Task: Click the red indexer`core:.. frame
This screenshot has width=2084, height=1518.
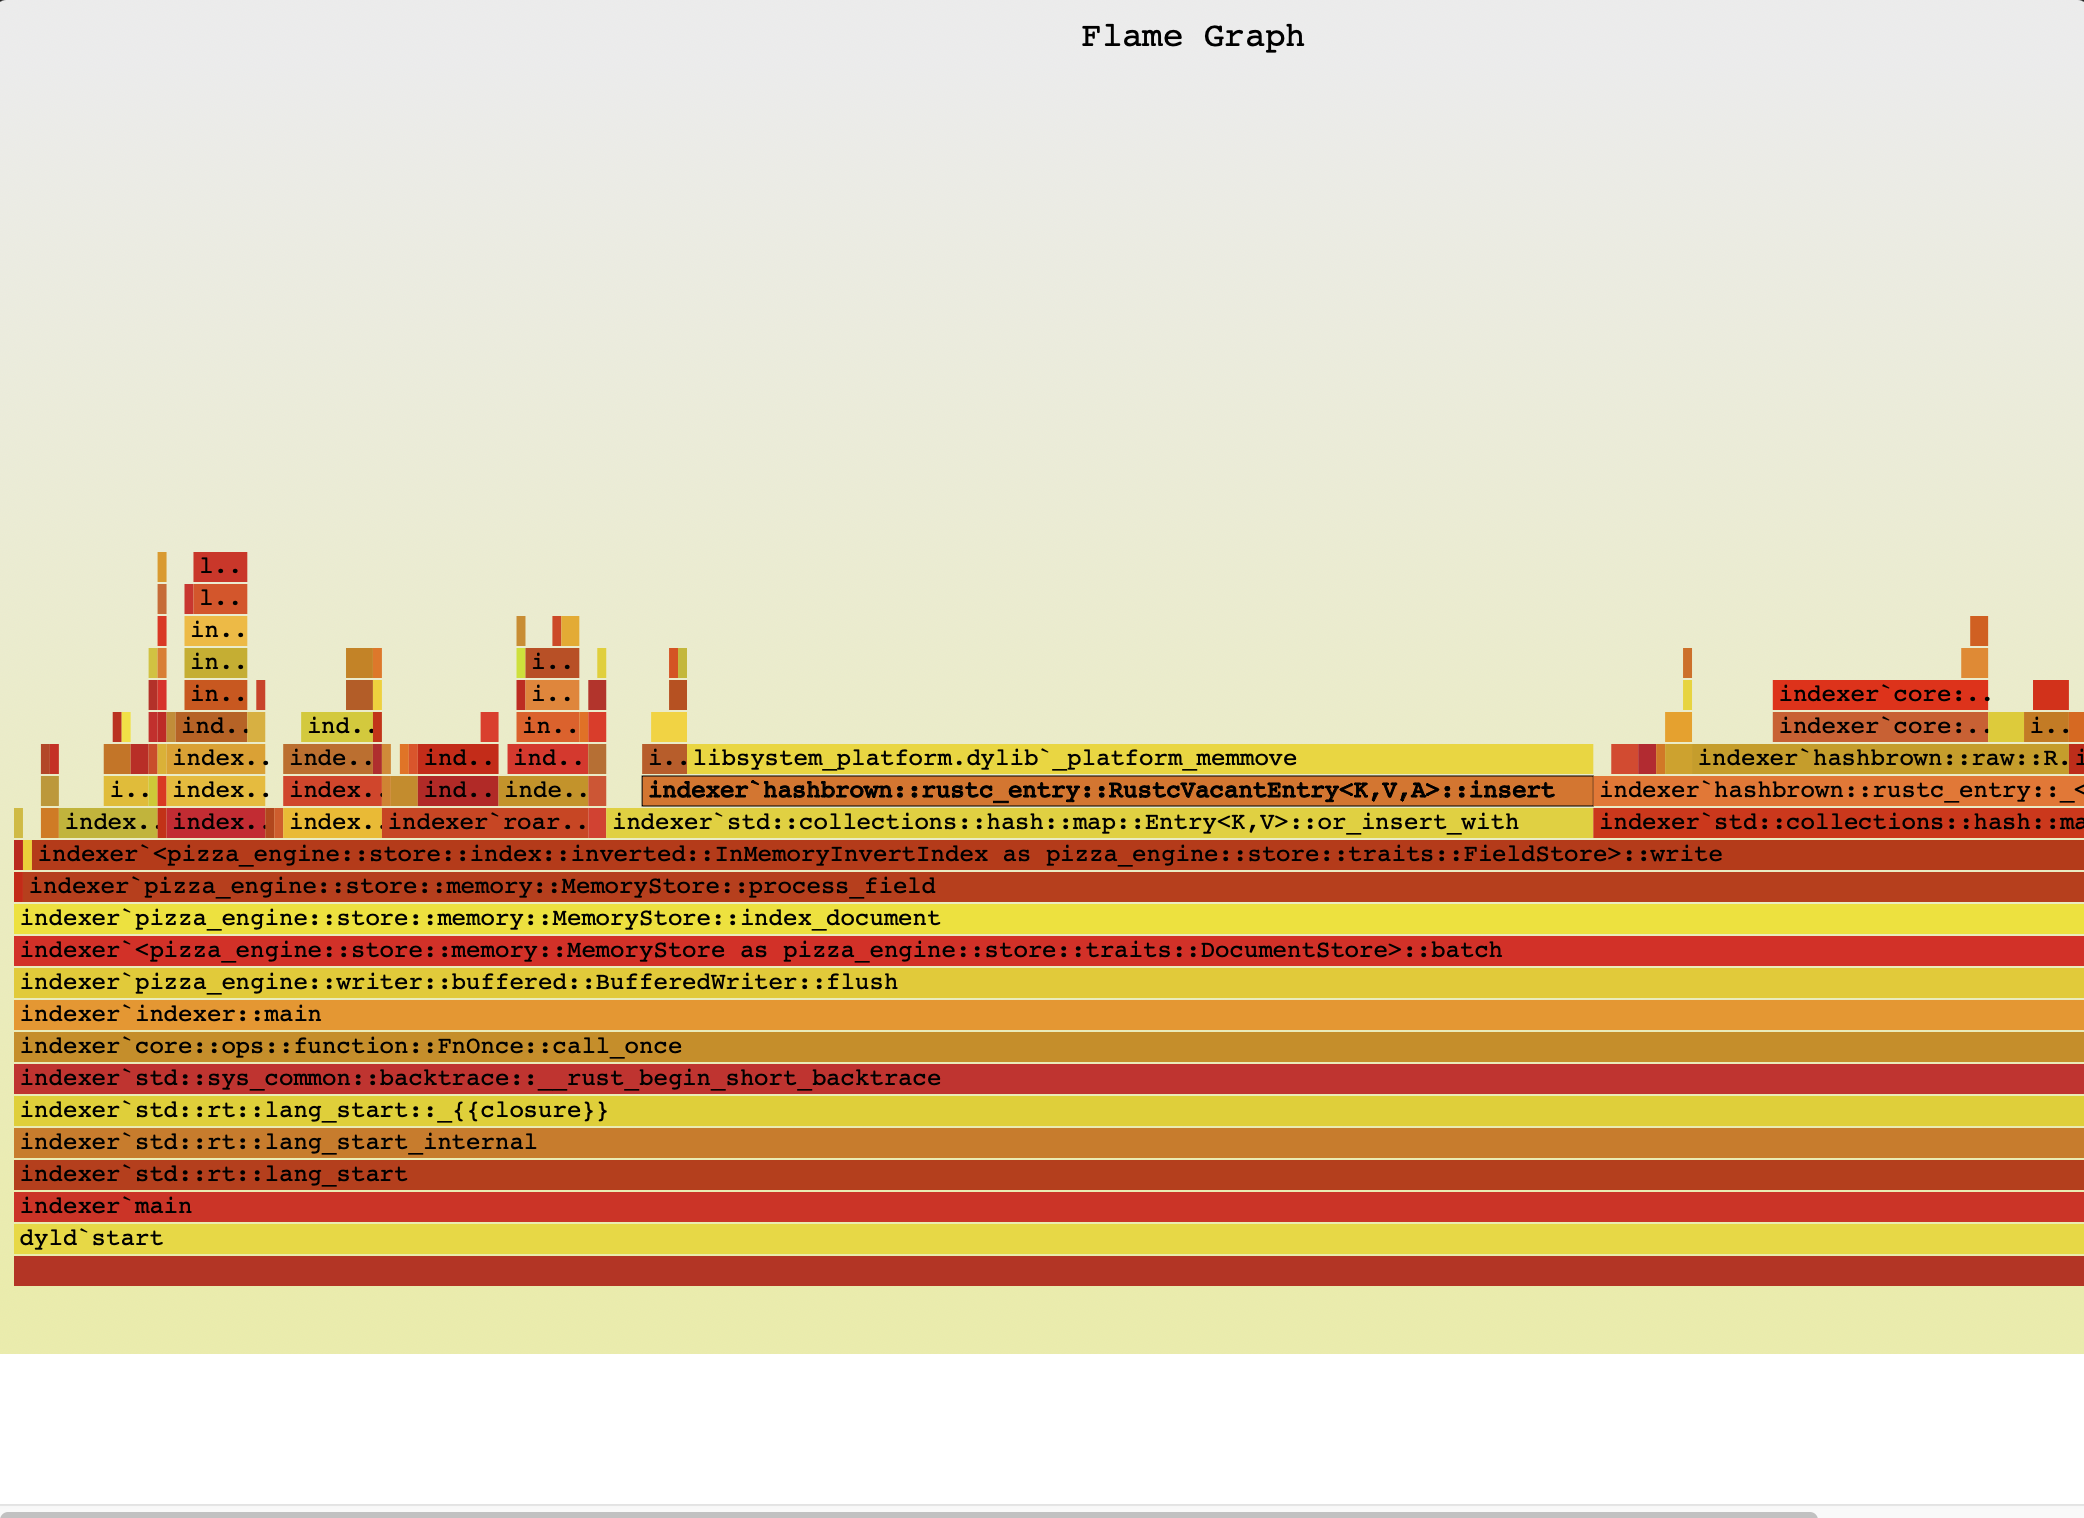Action: (1880, 694)
